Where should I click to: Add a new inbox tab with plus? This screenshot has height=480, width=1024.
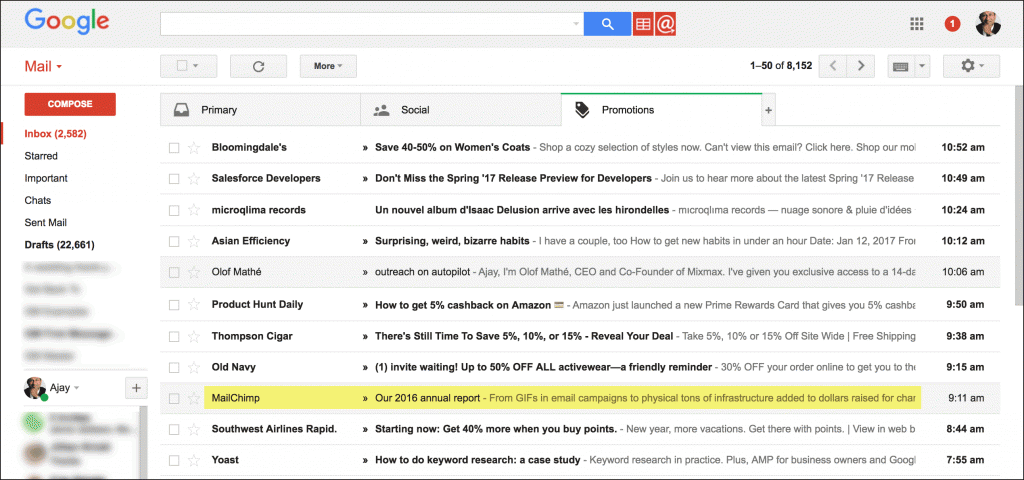click(768, 110)
